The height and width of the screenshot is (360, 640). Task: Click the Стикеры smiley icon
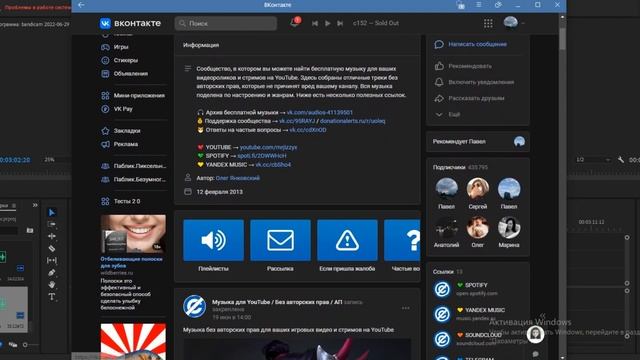click(105, 60)
